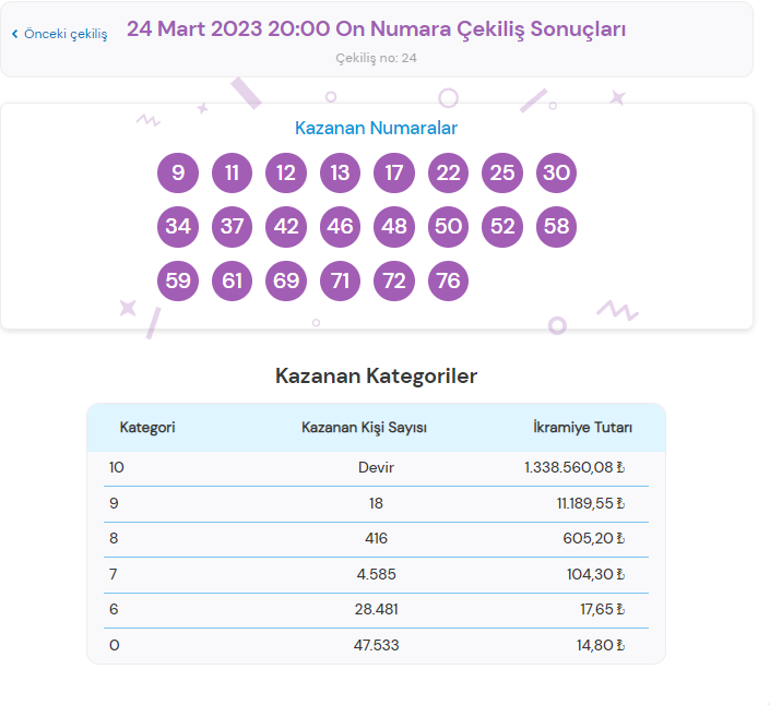Viewport: 770px width, 705px height.
Task: Click winning number ball 11
Action: (x=232, y=173)
